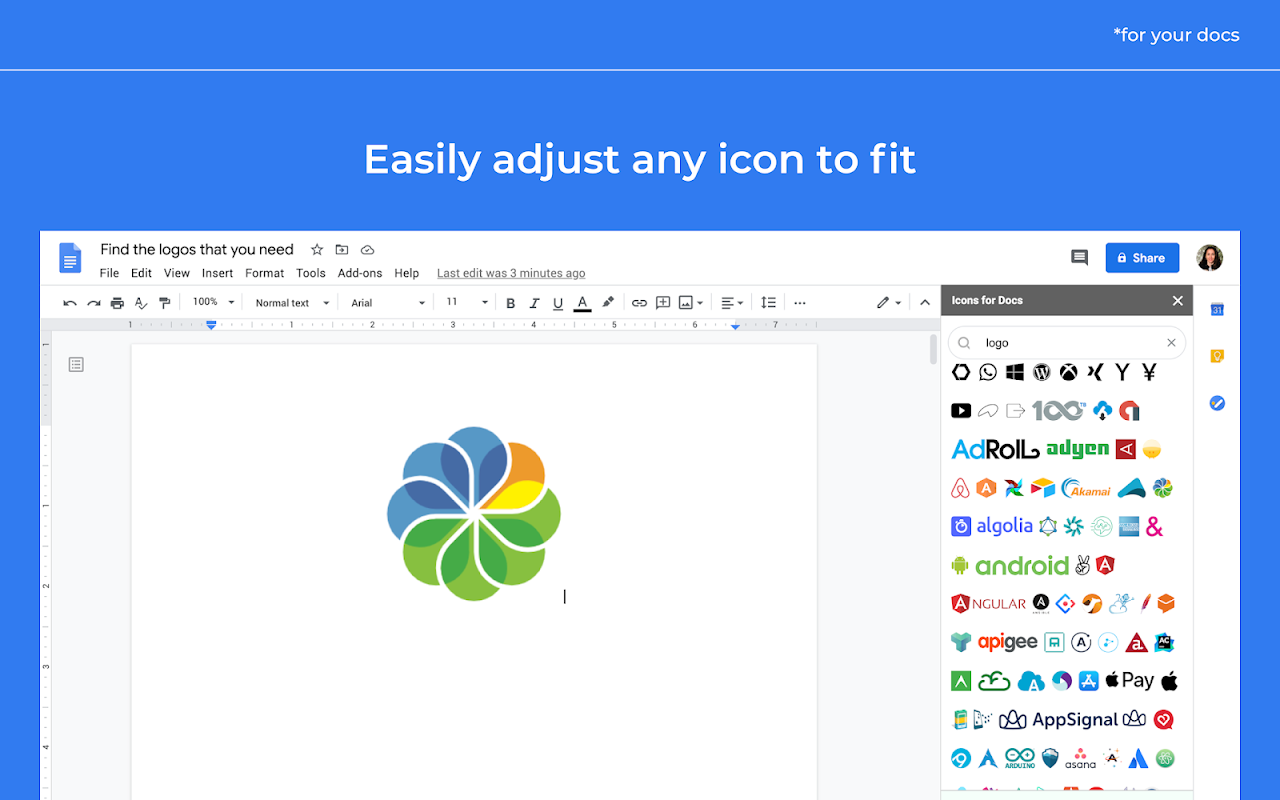Insert a link with toolbar icon
Screen dimensions: 1280x800
639,303
